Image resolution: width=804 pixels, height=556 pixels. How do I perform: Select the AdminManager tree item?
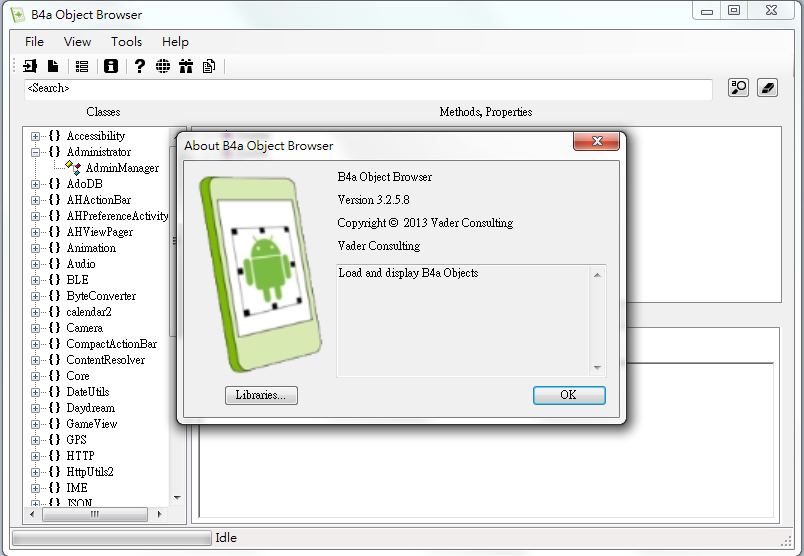tap(122, 168)
